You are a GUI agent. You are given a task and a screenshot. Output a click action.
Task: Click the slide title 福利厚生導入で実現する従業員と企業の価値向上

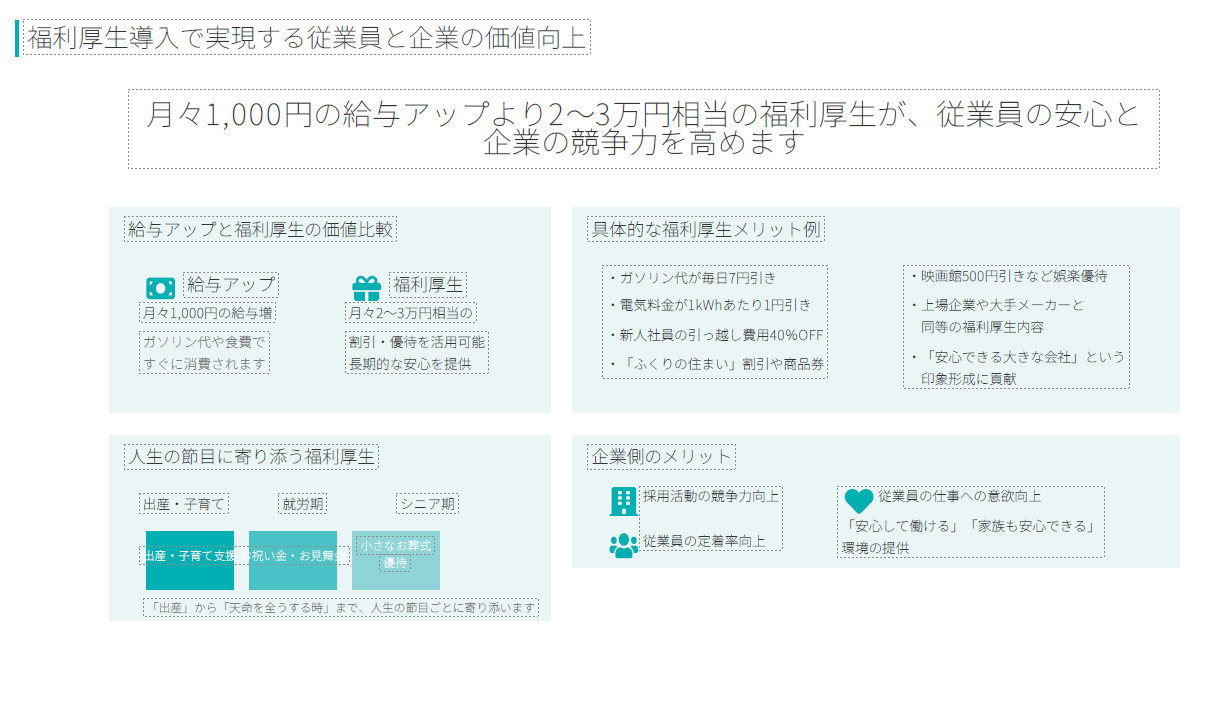point(306,38)
